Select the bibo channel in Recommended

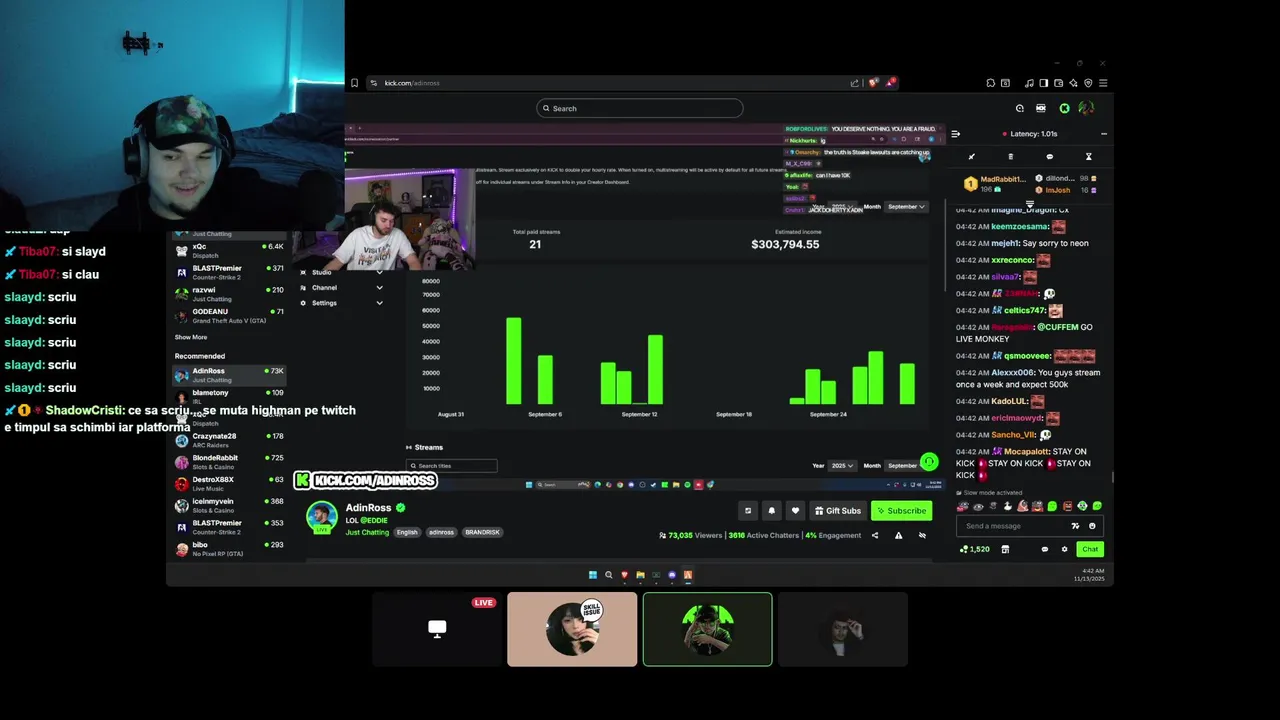click(229, 549)
